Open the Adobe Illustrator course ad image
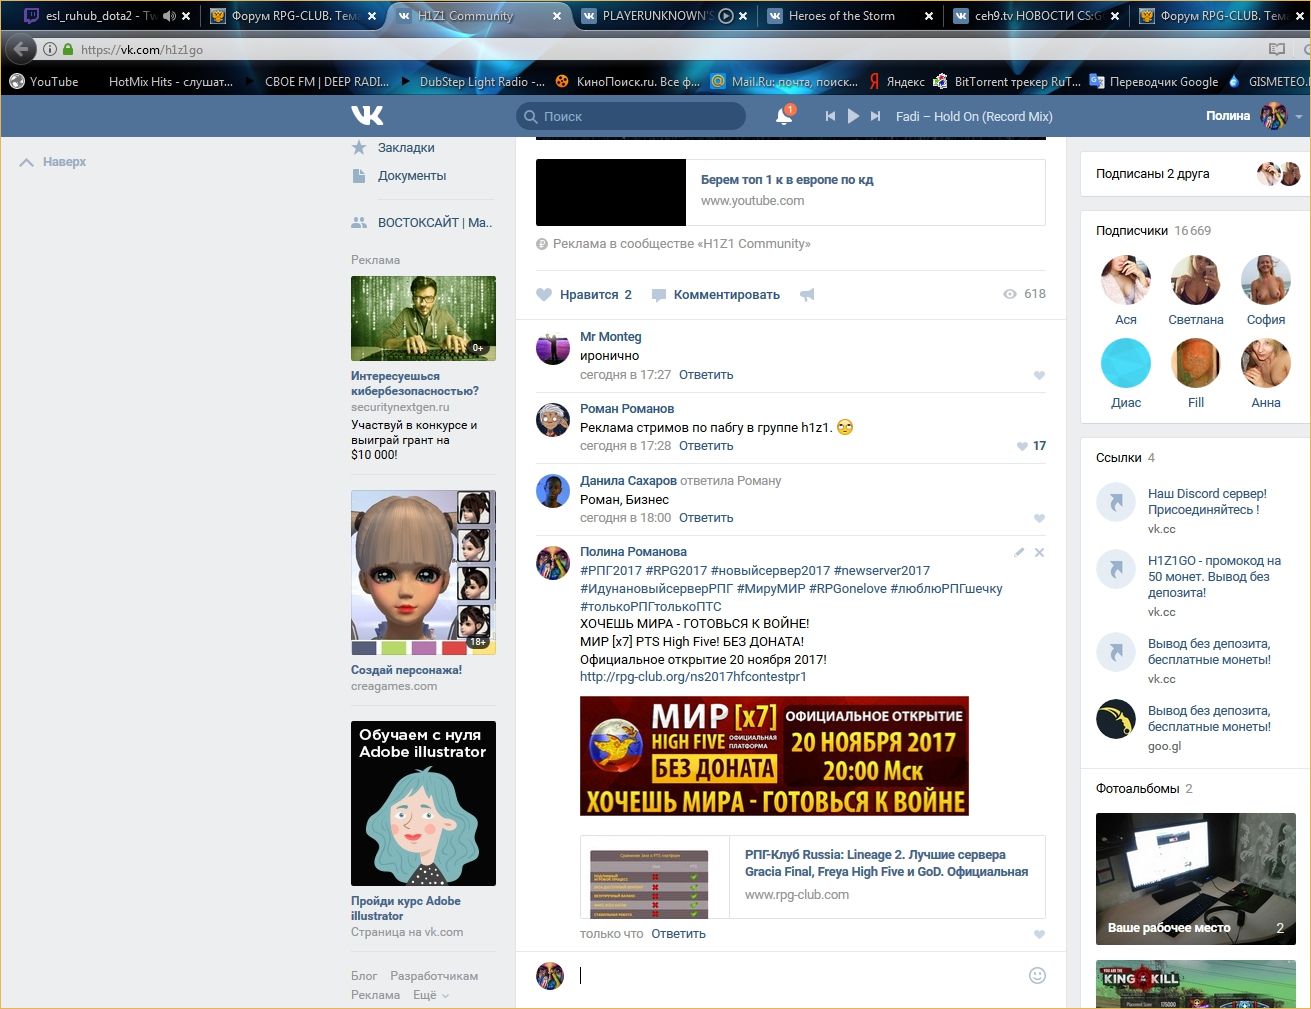This screenshot has width=1311, height=1009. pos(423,803)
